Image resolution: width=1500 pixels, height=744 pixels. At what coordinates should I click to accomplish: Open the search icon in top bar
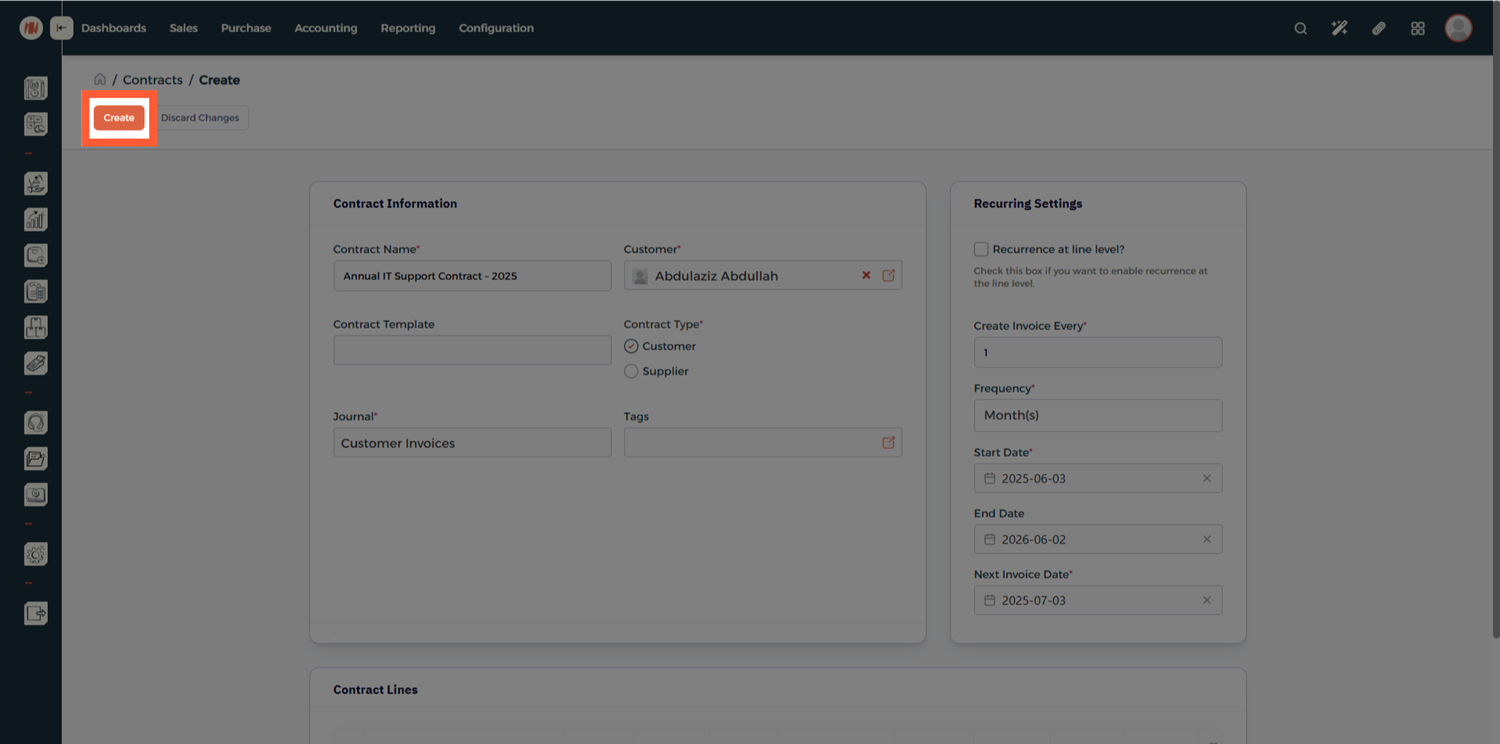(1300, 28)
